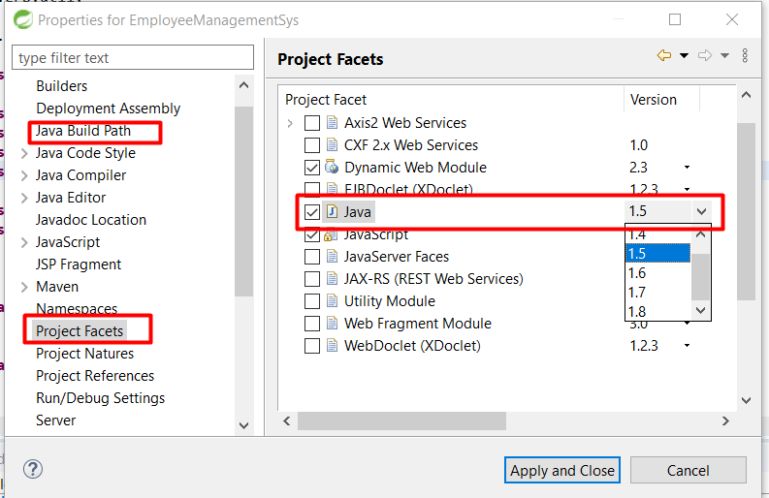
Task: Enable the Utility Module checkbox
Action: pos(312,301)
